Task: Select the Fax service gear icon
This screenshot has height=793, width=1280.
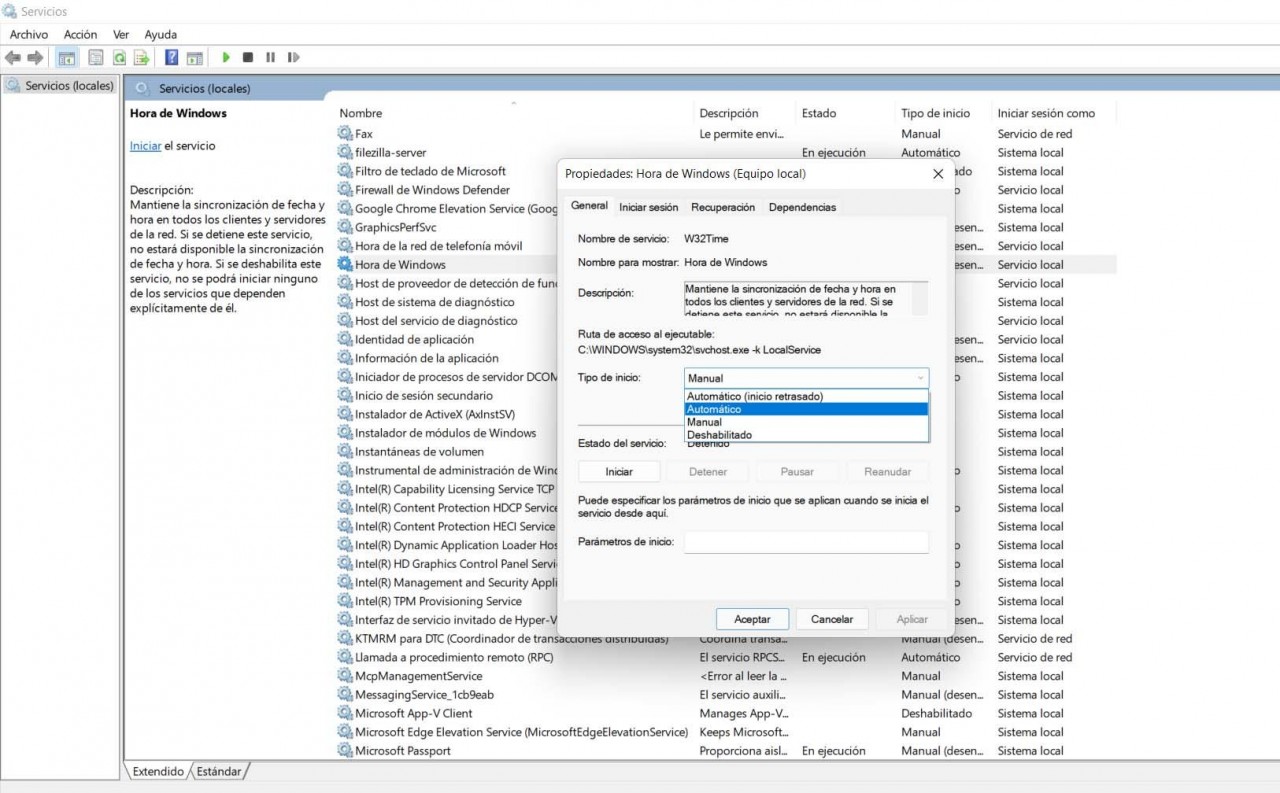Action: (345, 134)
